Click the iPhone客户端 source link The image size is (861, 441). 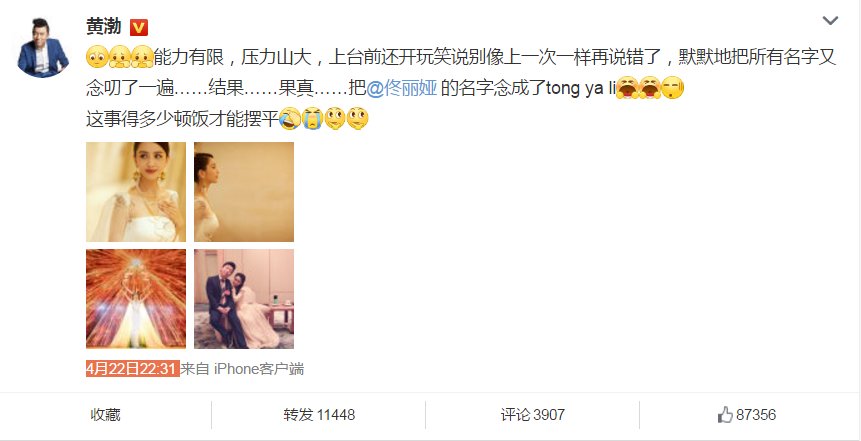tap(259, 369)
